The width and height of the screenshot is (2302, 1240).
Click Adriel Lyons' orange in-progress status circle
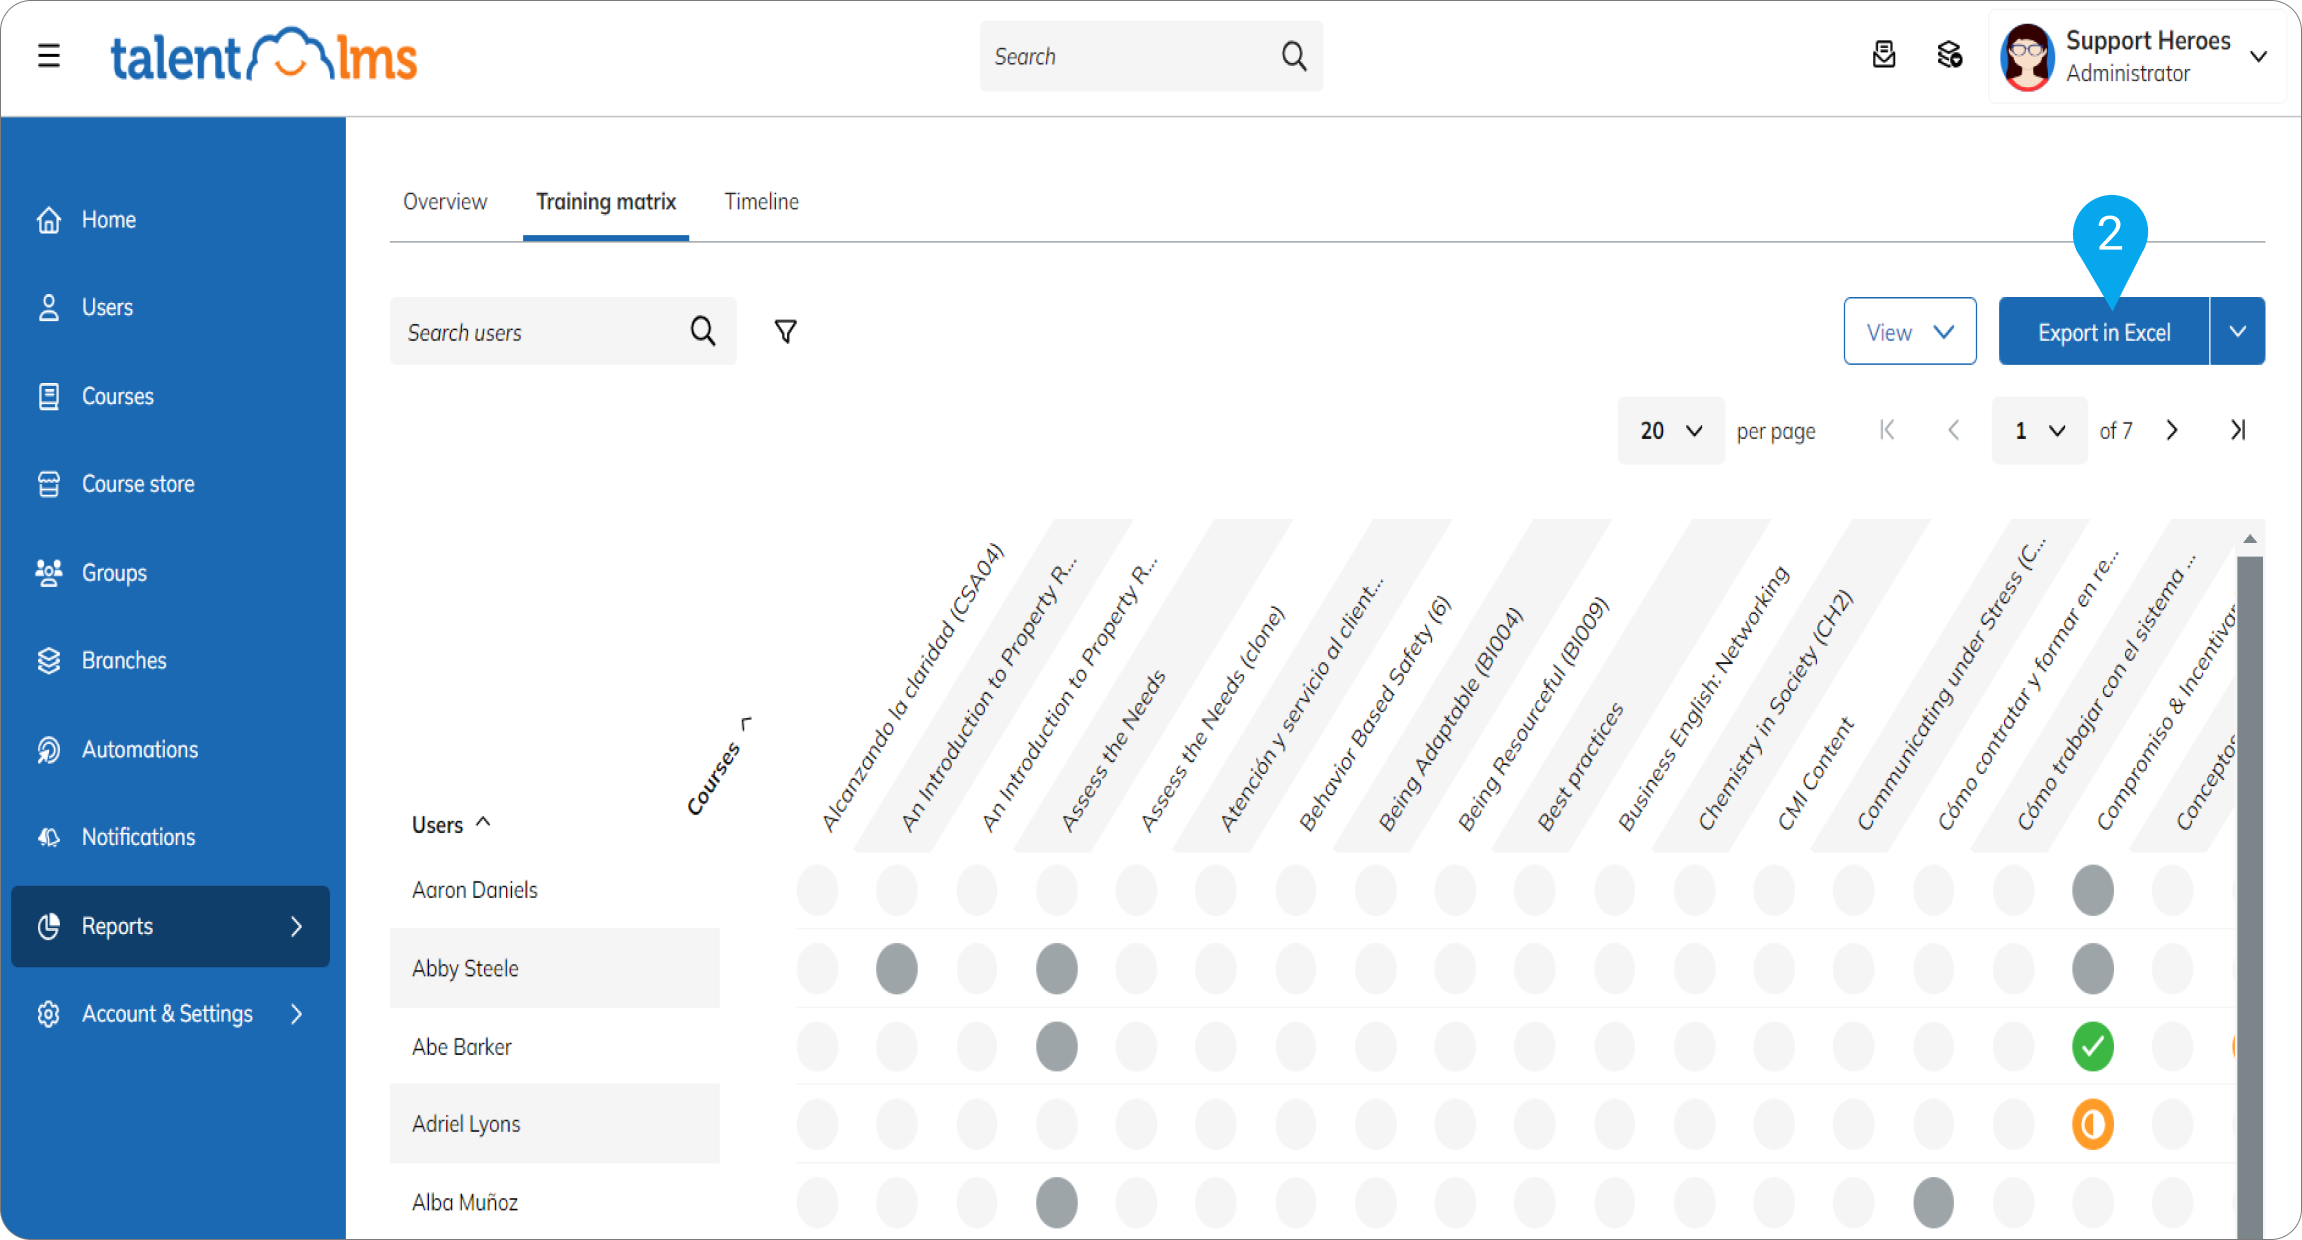click(2092, 1124)
